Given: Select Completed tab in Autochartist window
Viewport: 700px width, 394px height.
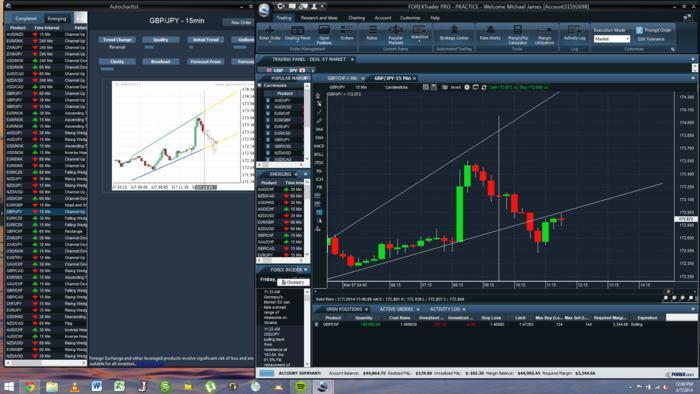Looking at the screenshot, I should 25,19.
